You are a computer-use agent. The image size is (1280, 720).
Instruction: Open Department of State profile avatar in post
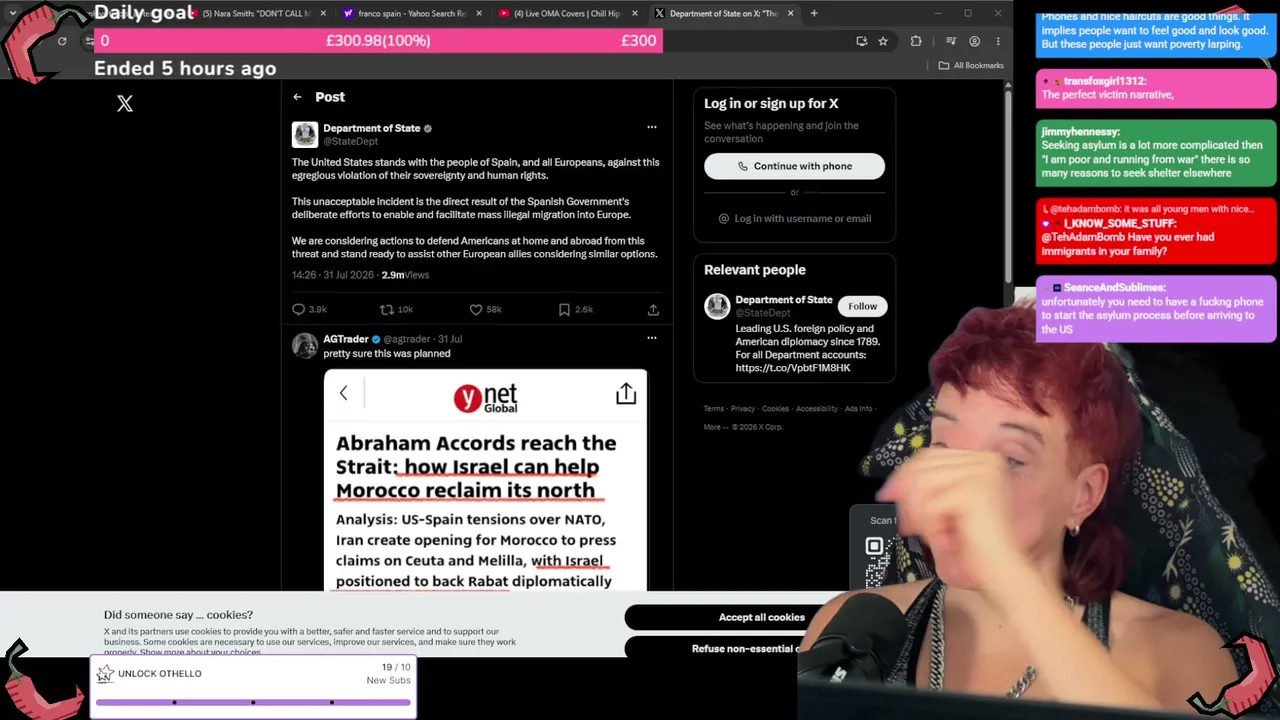coord(305,134)
